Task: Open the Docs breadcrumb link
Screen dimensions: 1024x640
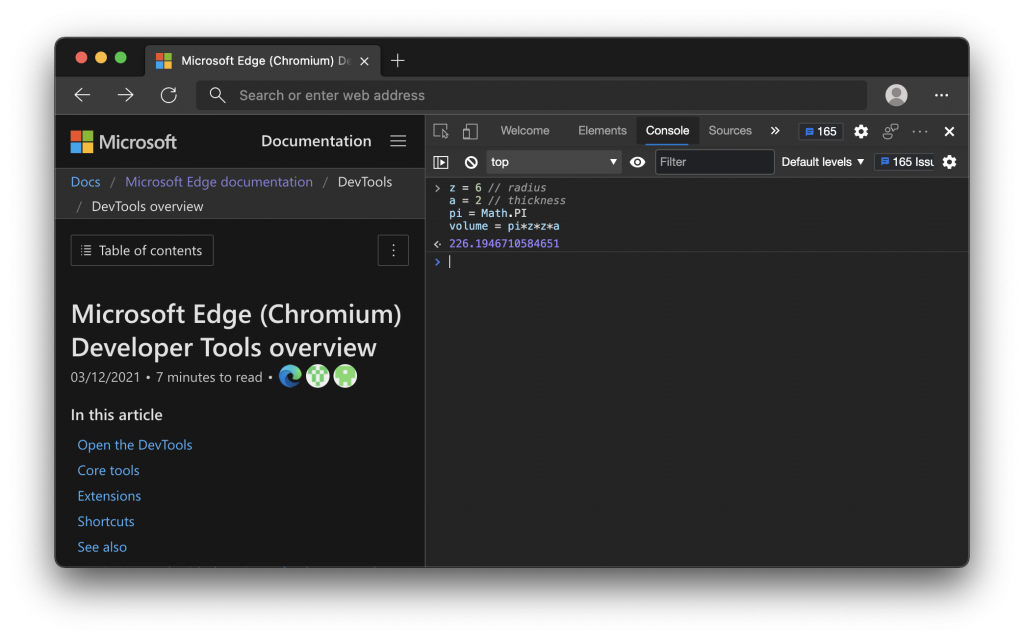Action: pyautogui.click(x=86, y=182)
